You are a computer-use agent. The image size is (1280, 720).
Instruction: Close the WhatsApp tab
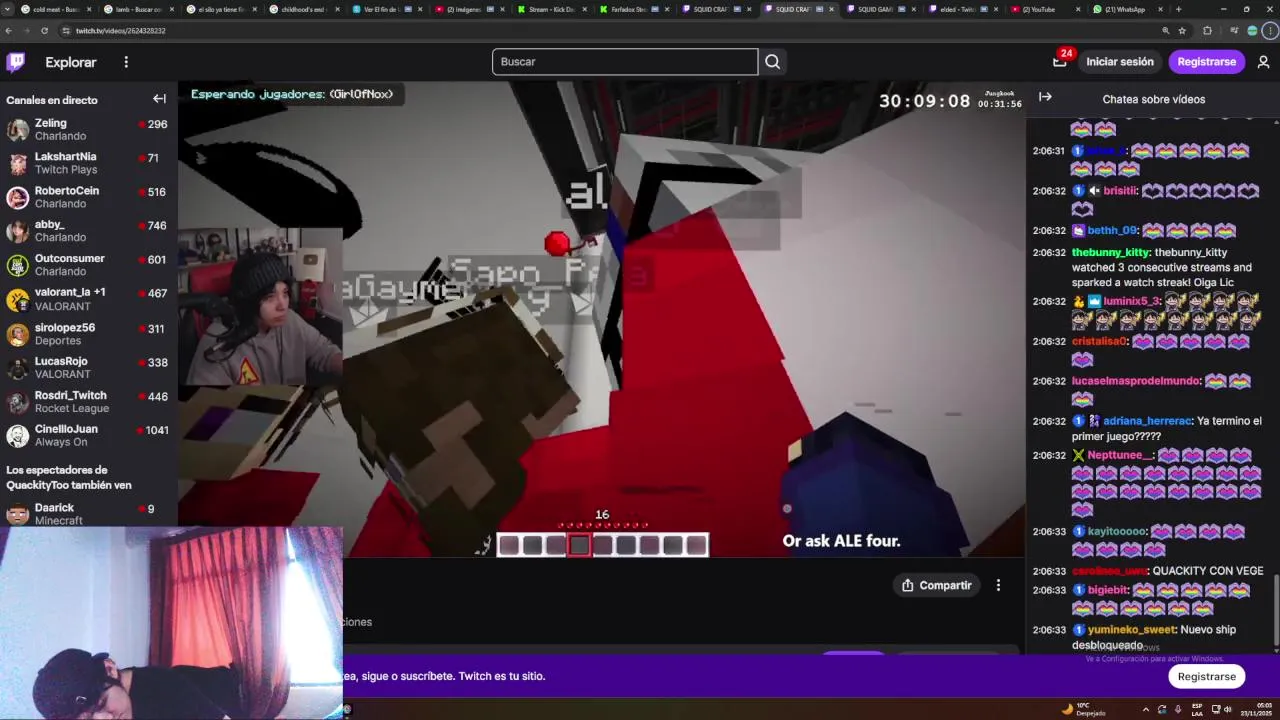click(x=1159, y=9)
